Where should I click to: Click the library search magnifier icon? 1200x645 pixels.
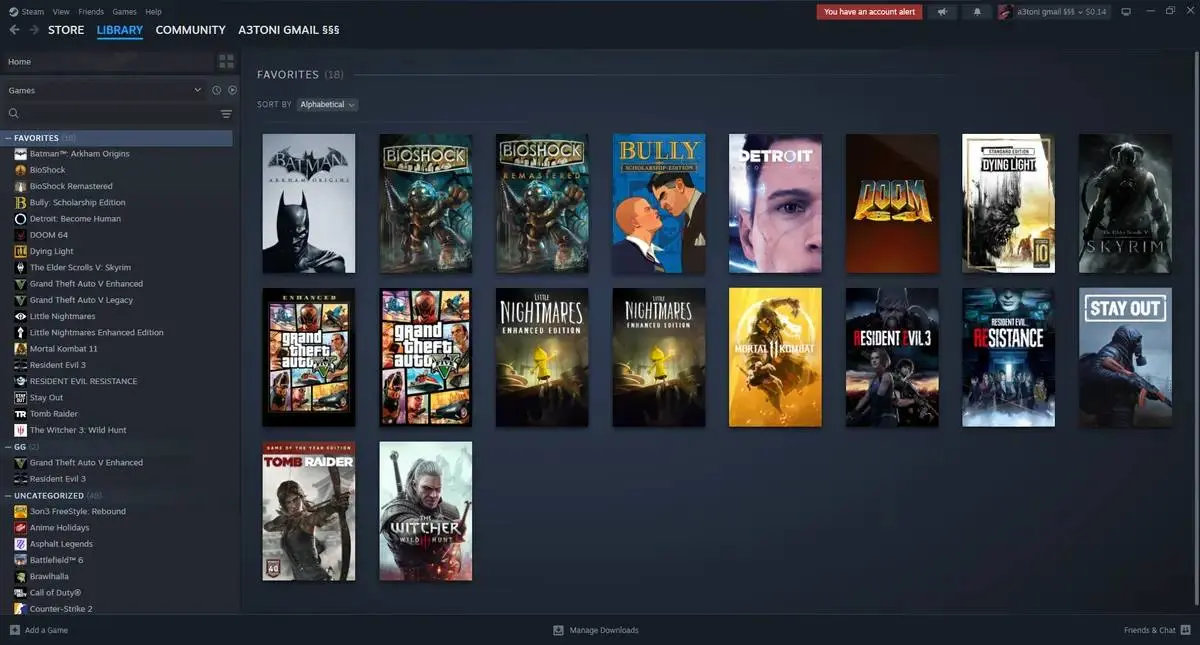point(14,114)
